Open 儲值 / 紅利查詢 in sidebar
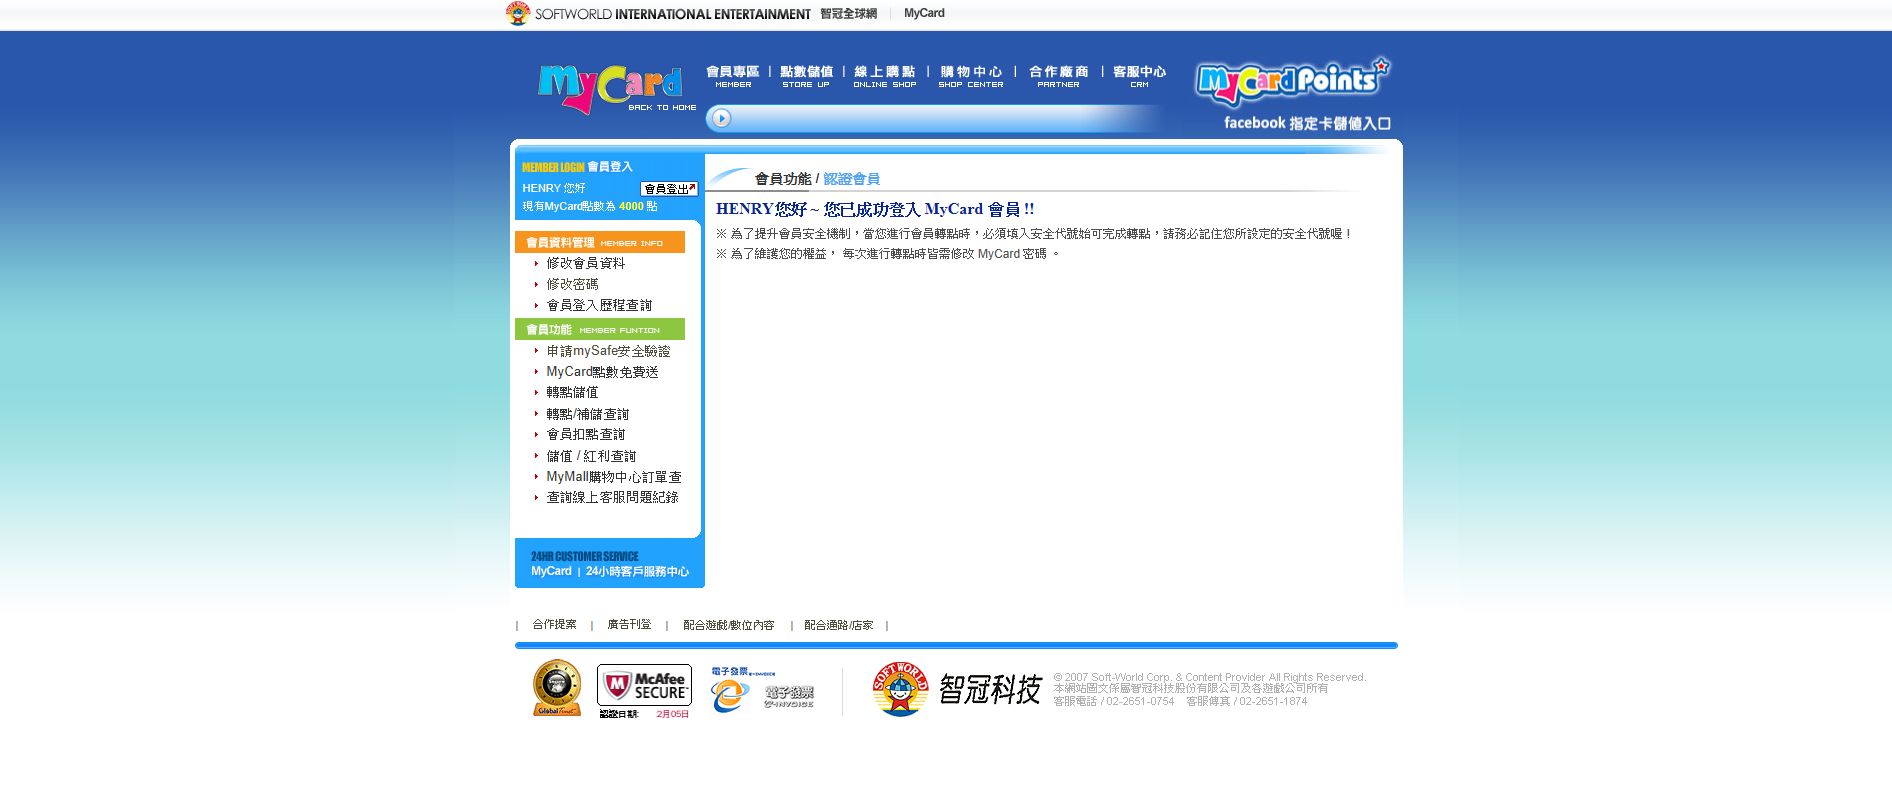The image size is (1892, 791). pos(591,456)
